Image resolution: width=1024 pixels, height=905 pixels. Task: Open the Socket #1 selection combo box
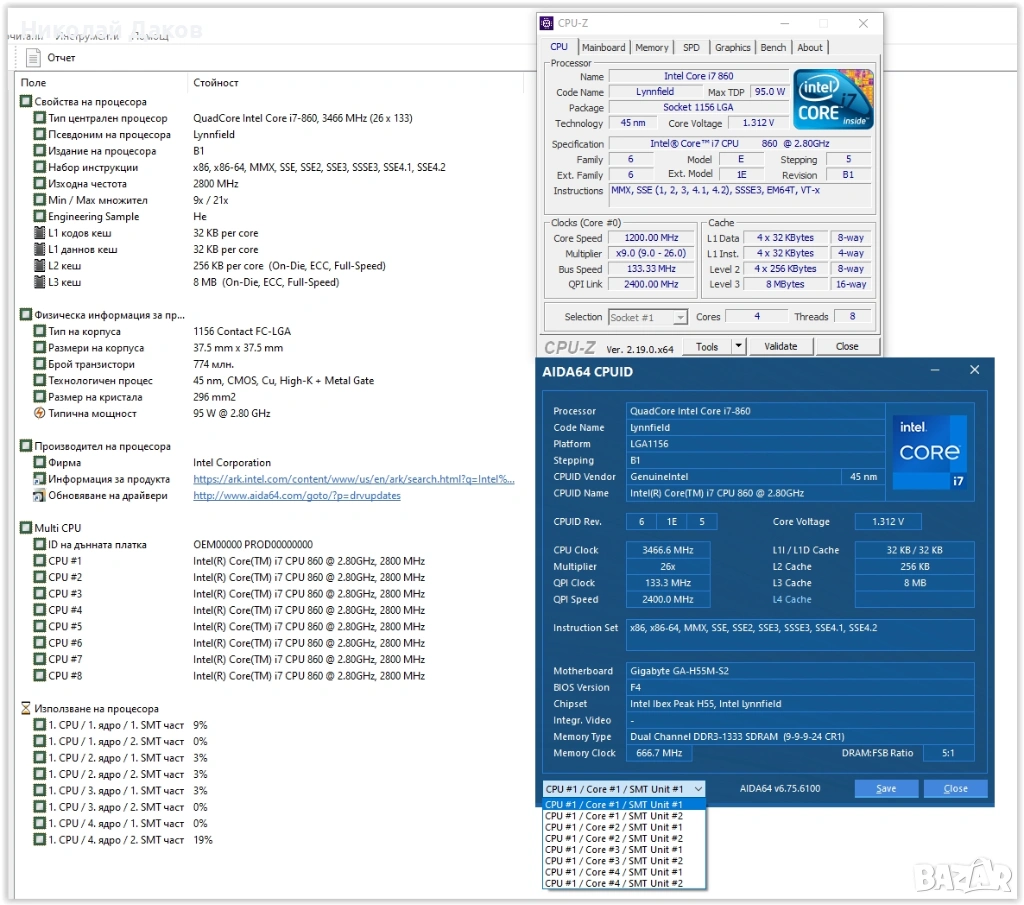pos(648,317)
